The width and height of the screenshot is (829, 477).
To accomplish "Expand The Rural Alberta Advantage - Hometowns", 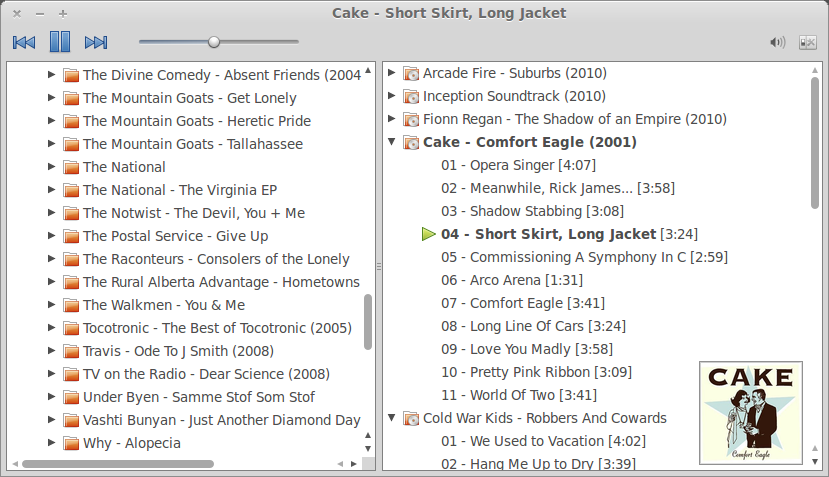I will coord(51,281).
